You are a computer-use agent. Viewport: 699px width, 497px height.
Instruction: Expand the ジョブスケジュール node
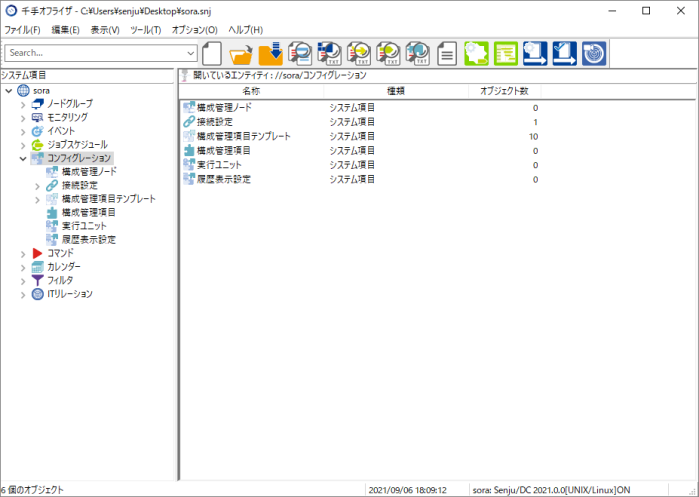pyautogui.click(x=23, y=146)
